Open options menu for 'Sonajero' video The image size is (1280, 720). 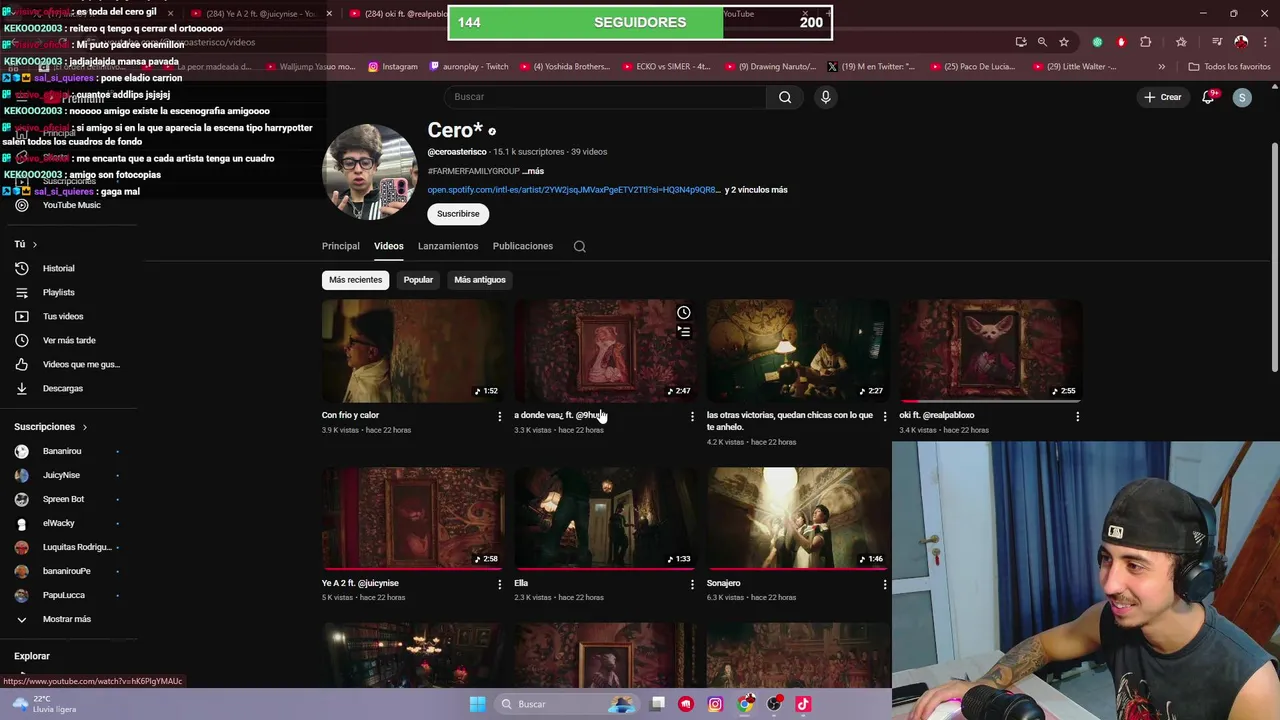(884, 584)
